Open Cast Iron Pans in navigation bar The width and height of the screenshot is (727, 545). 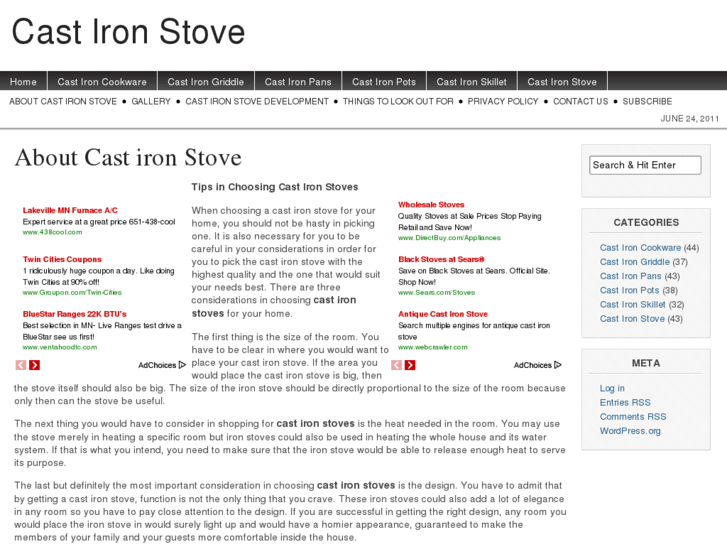[298, 82]
